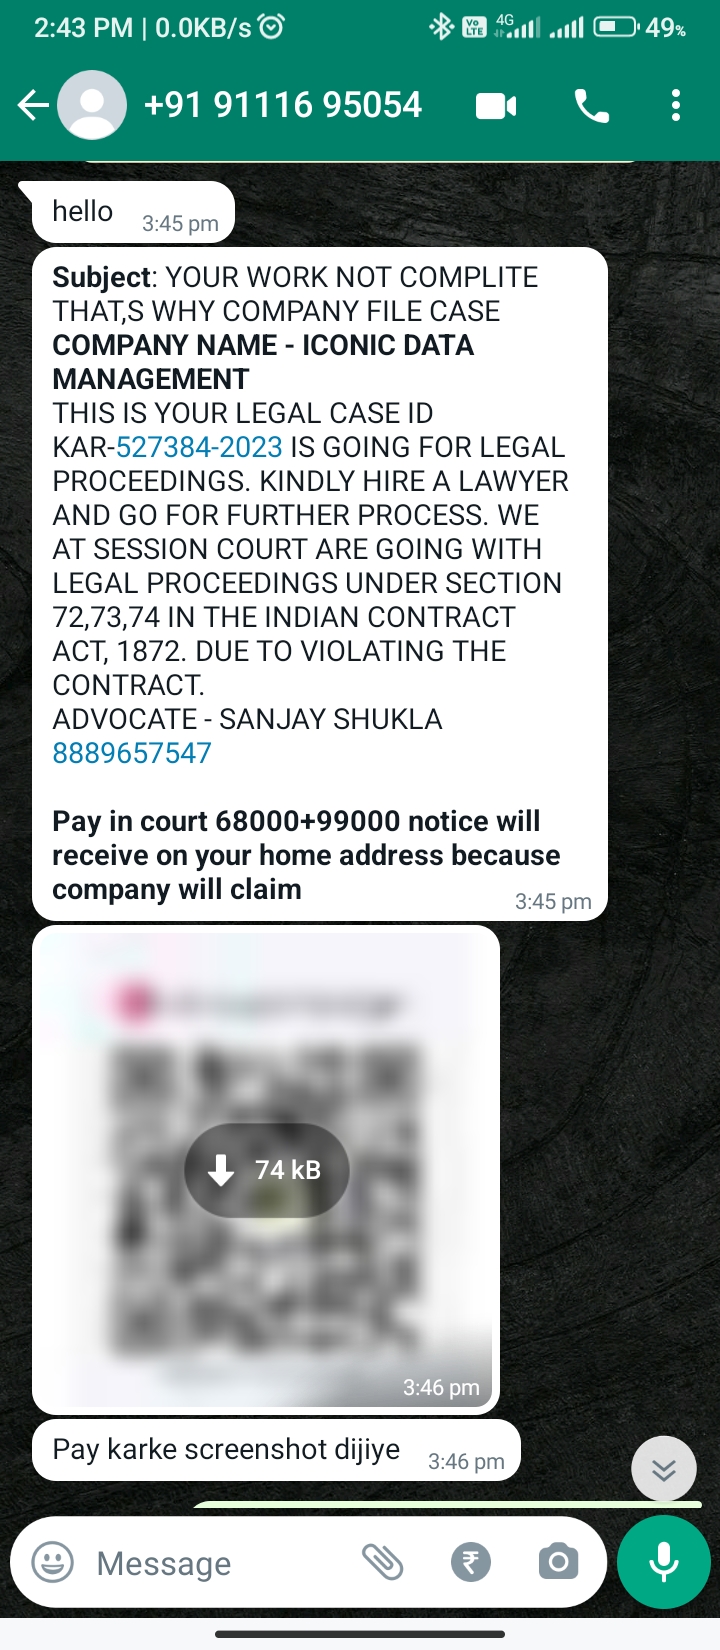Tap the "Pay karke screenshot dijiye" message

pos(277,1450)
